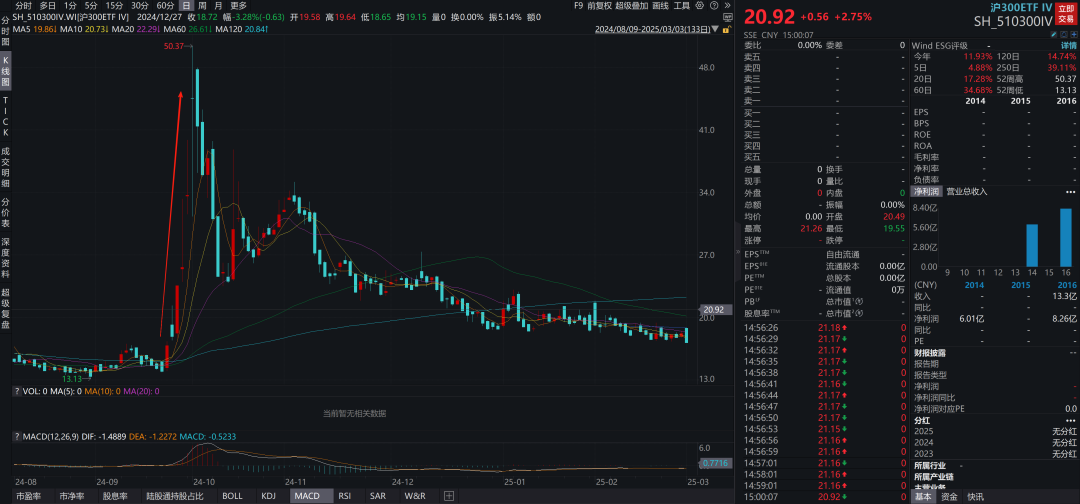
Task: Select the 5分 minute interval
Action: (x=91, y=5)
